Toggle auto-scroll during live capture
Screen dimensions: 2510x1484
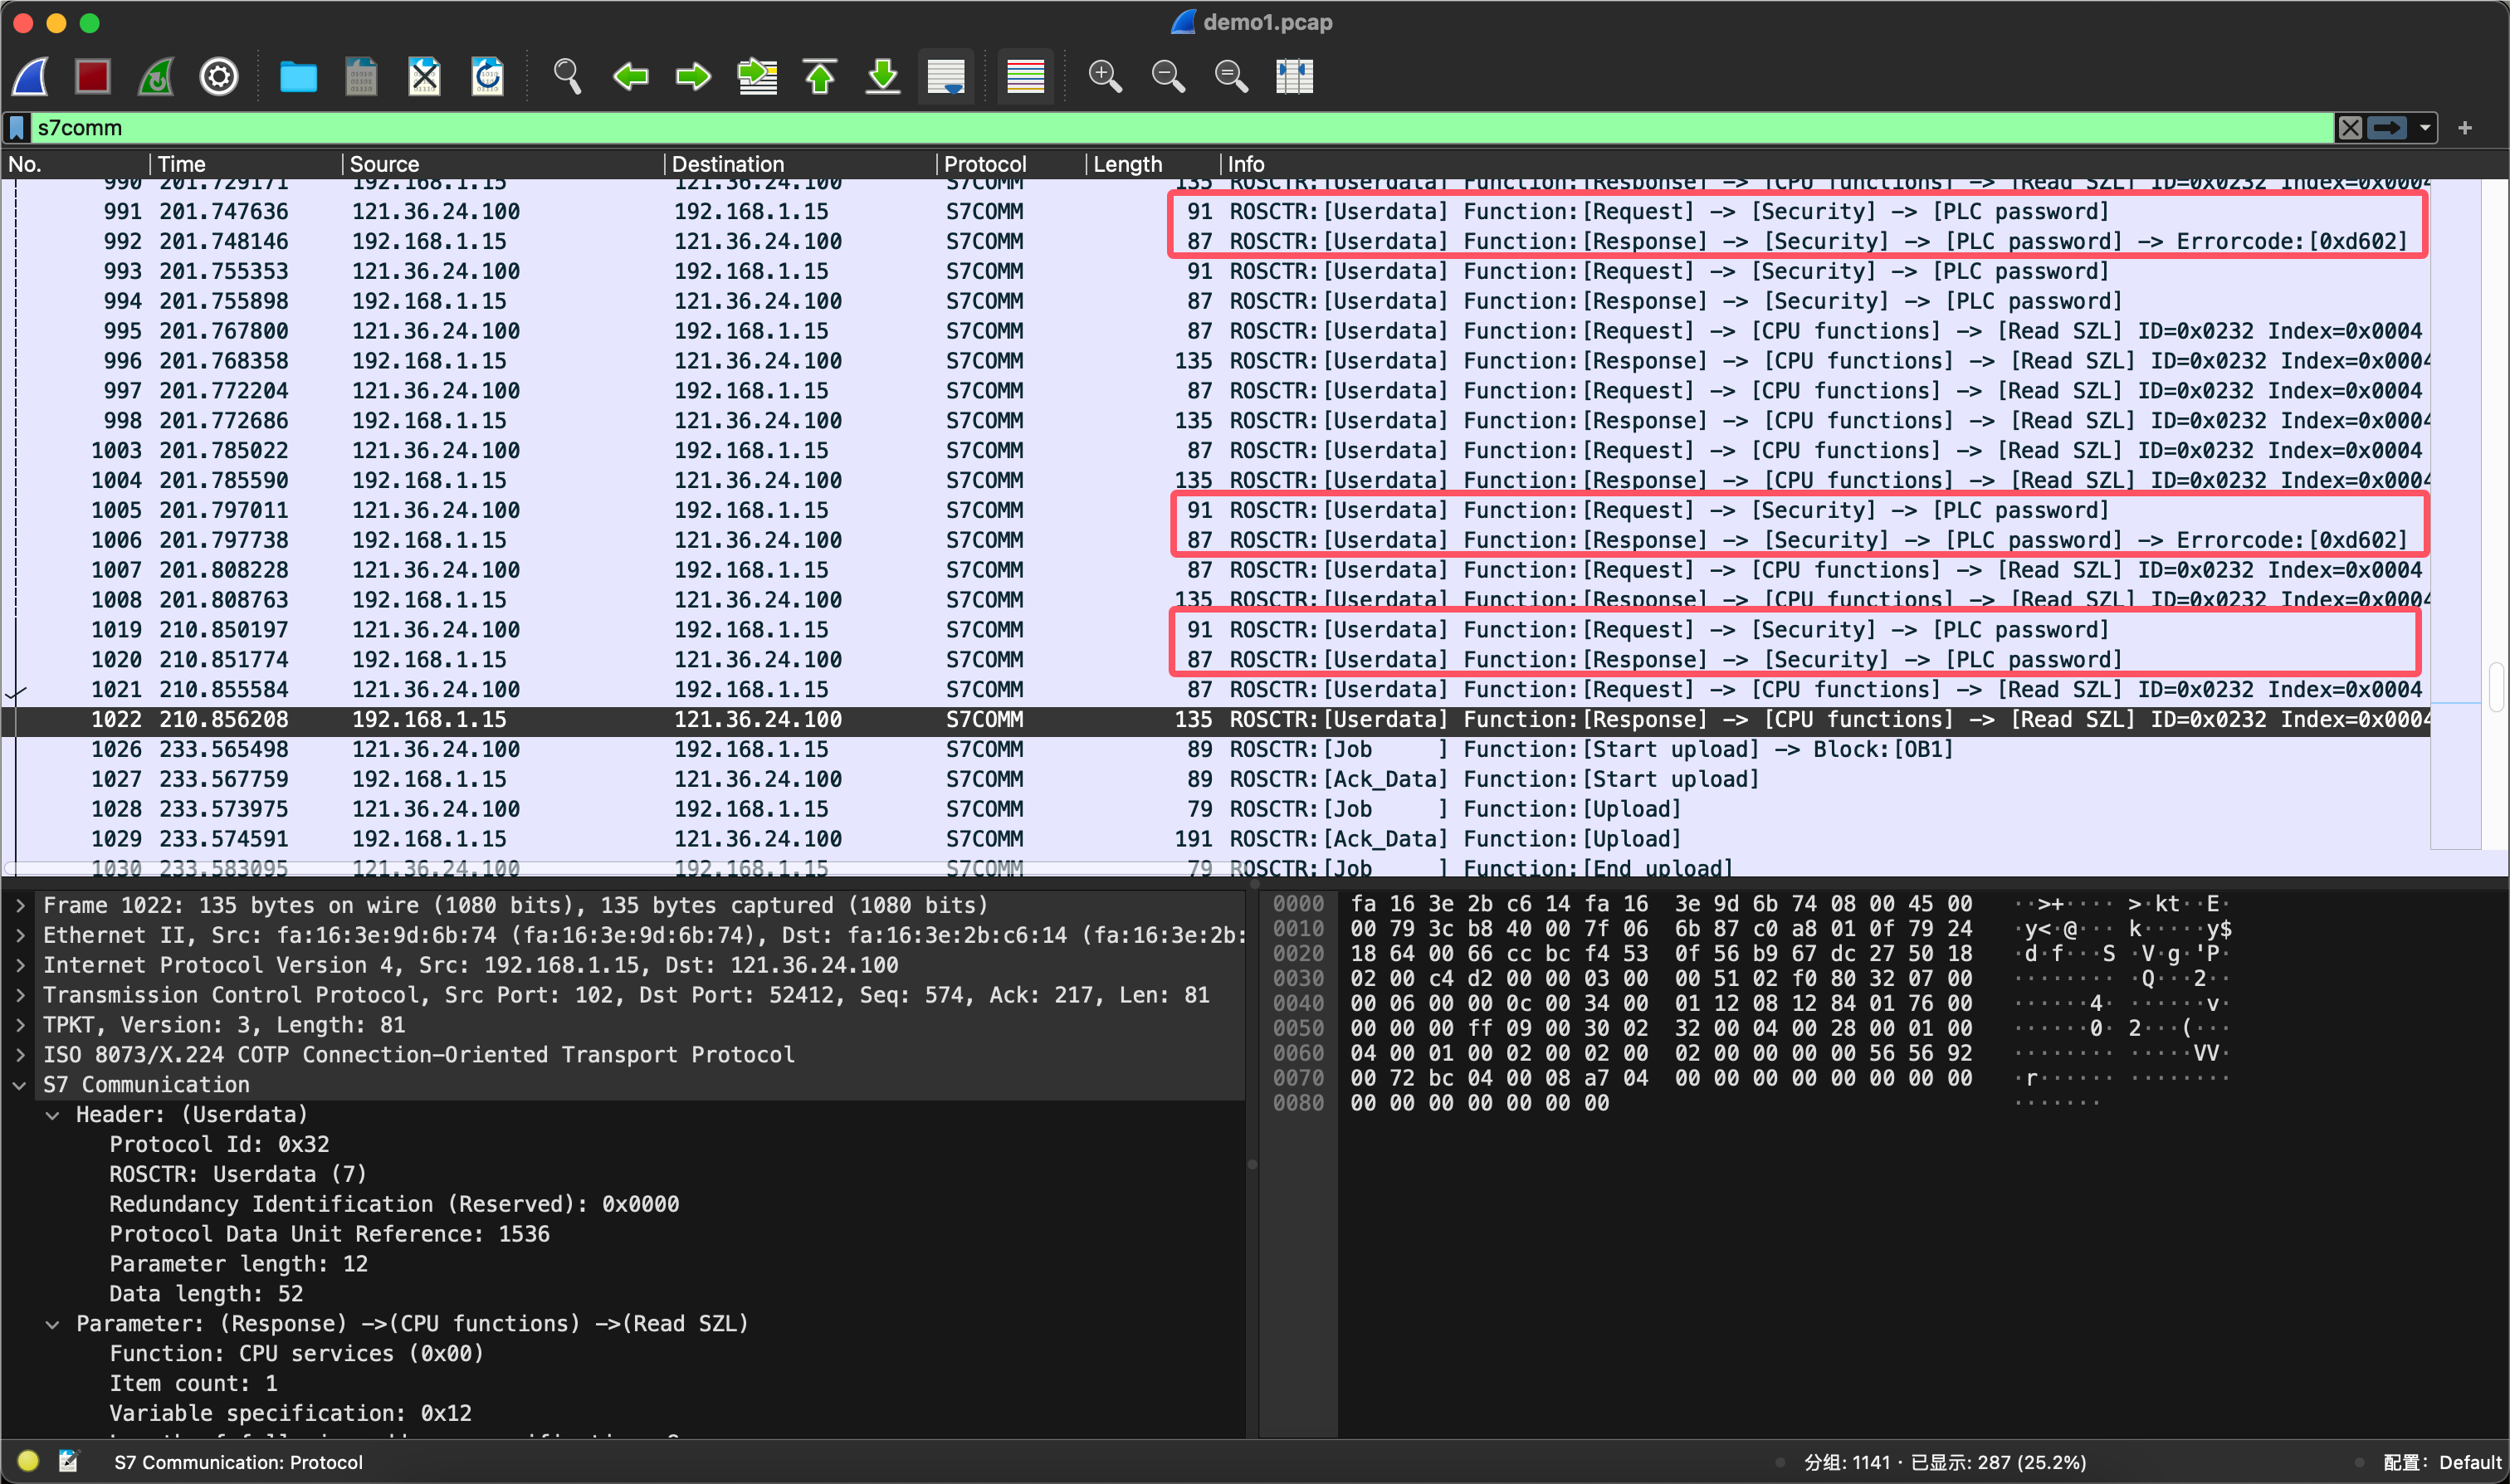pos(946,76)
